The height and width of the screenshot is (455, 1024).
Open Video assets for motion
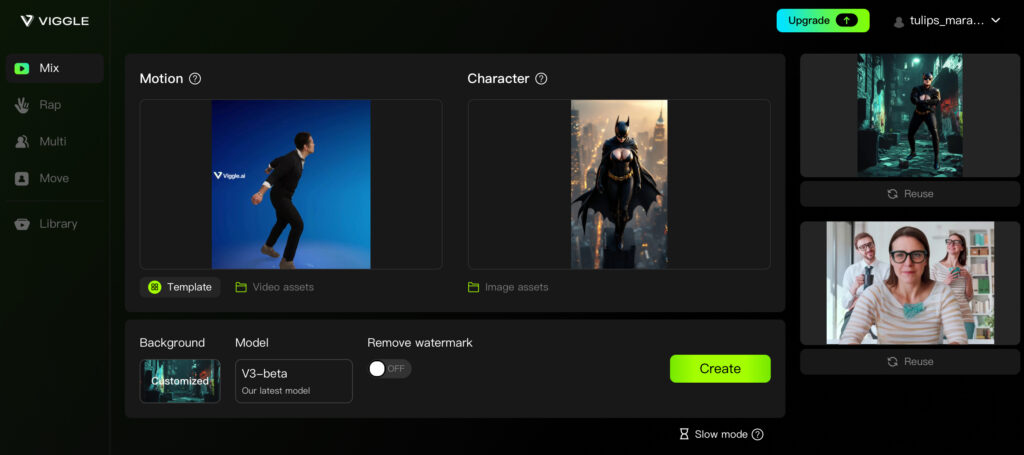[274, 287]
